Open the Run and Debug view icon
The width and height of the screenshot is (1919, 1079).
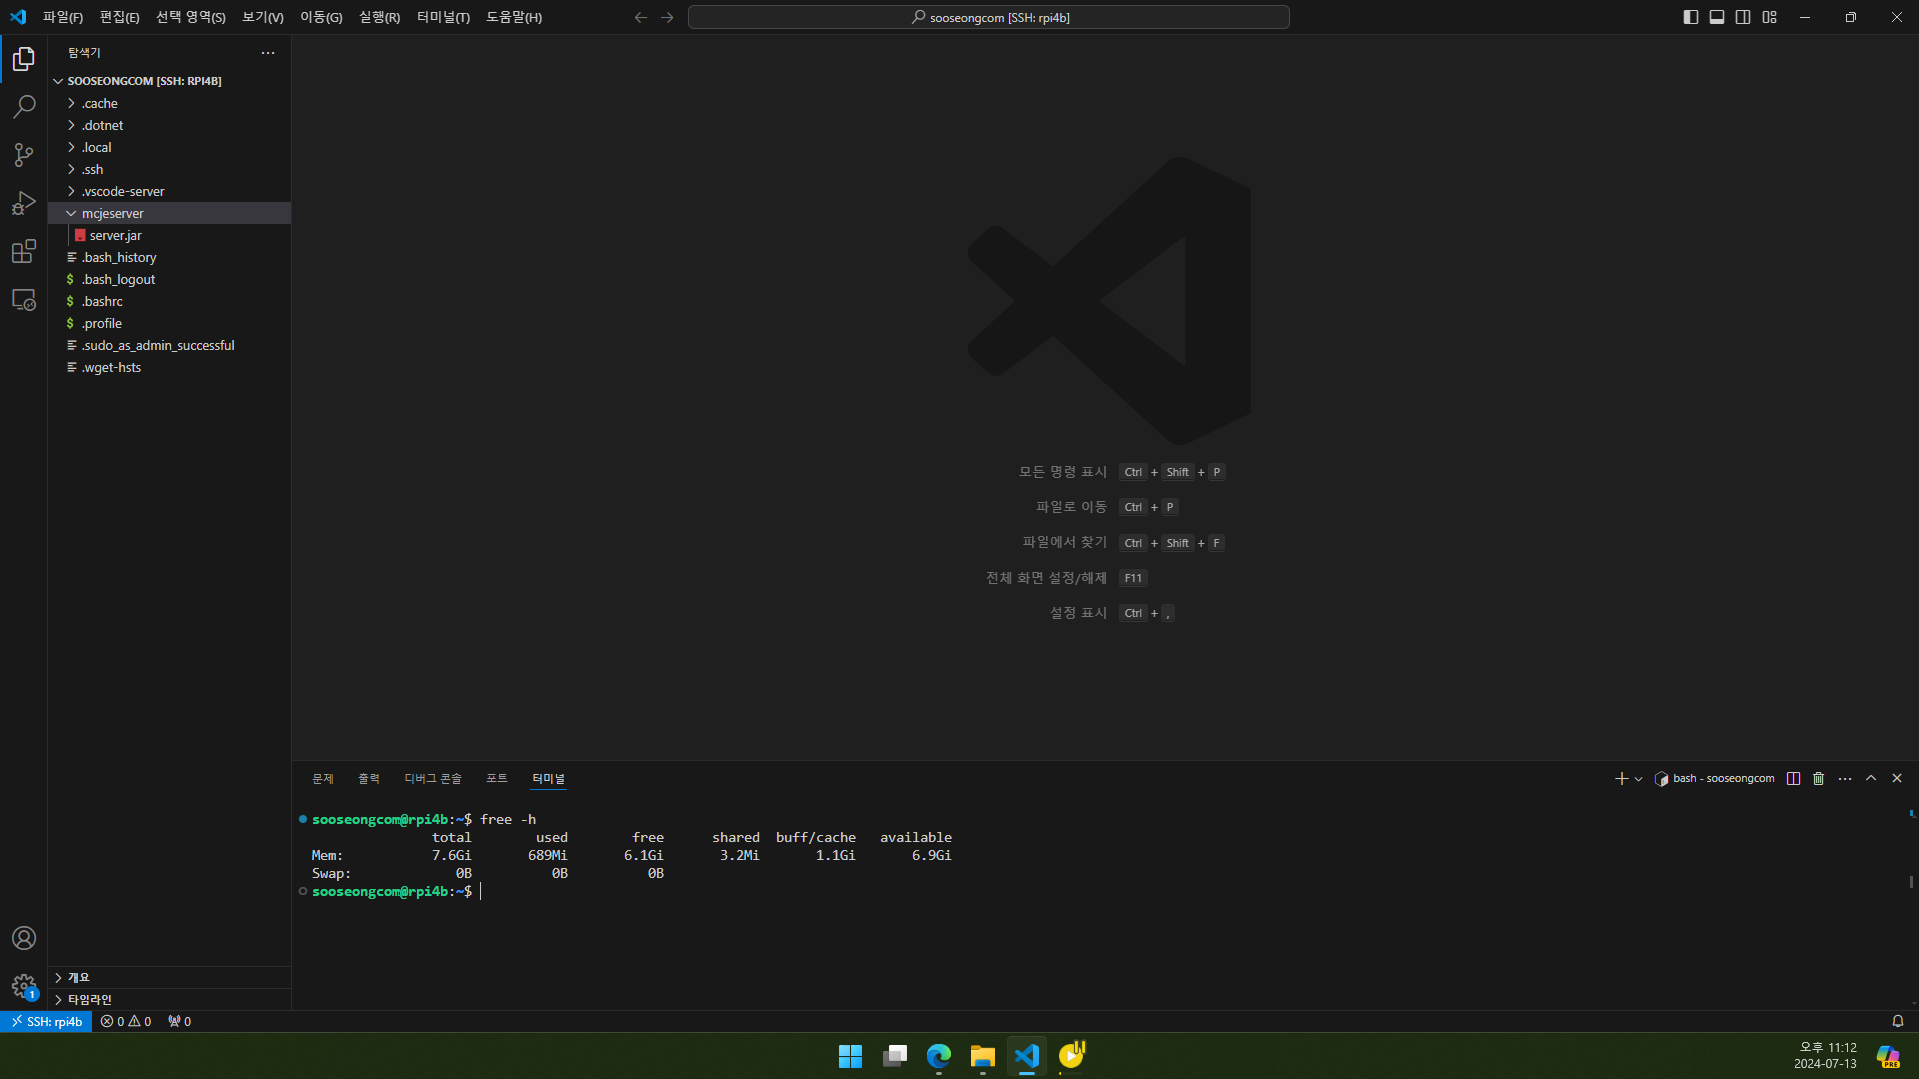pyautogui.click(x=24, y=203)
